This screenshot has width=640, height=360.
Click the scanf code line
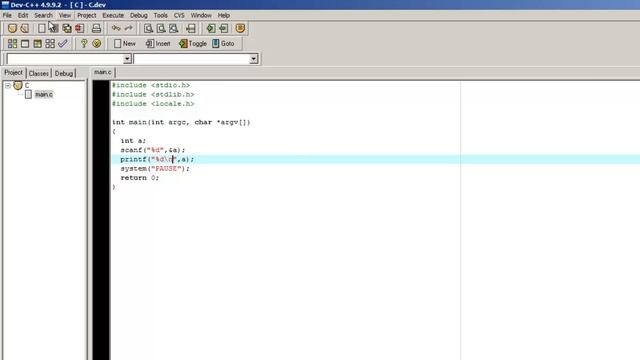[x=153, y=150]
